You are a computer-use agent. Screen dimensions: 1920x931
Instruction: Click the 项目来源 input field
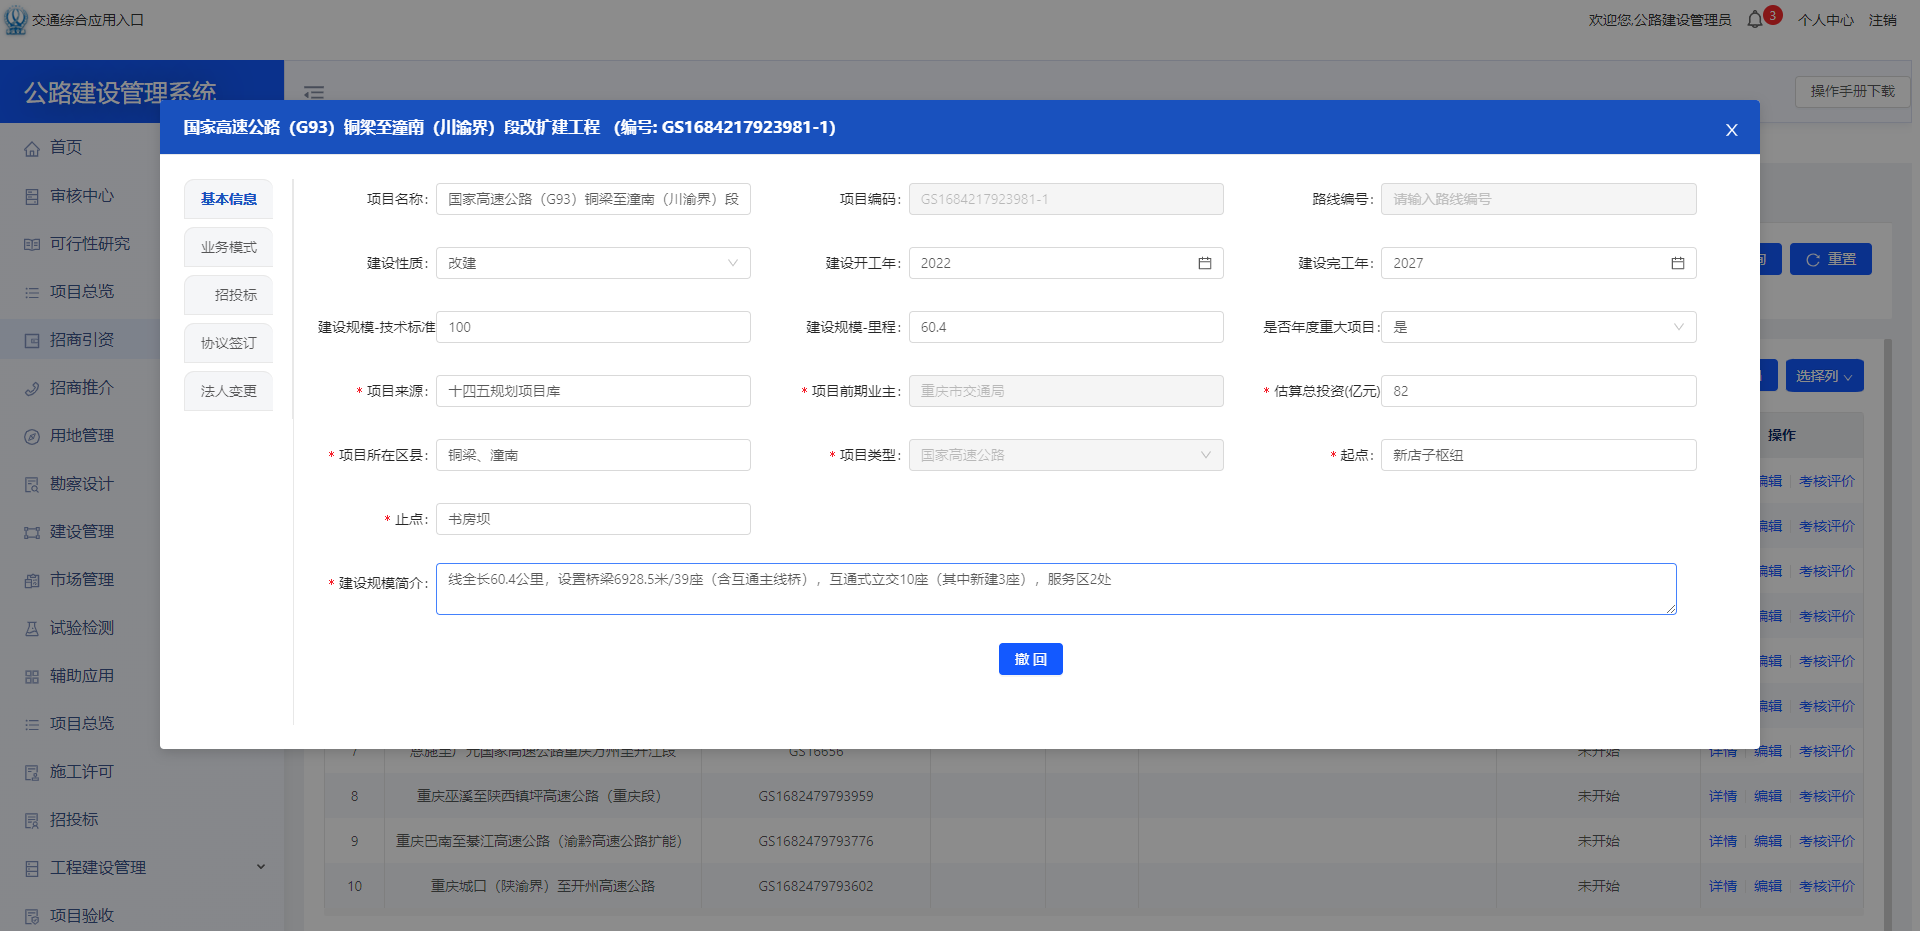coord(593,391)
